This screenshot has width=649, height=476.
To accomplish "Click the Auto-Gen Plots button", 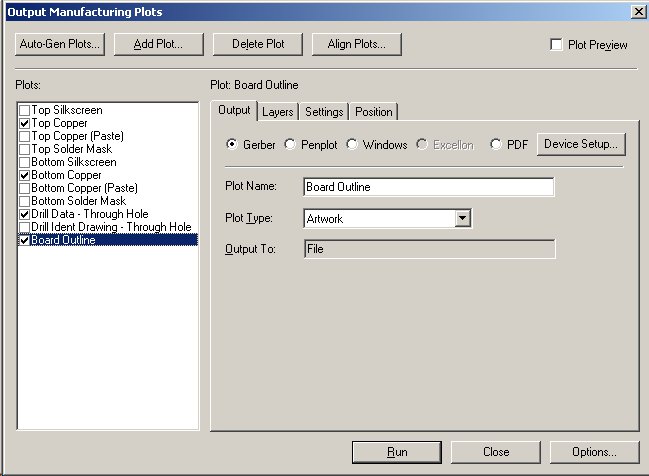I will click(x=60, y=44).
